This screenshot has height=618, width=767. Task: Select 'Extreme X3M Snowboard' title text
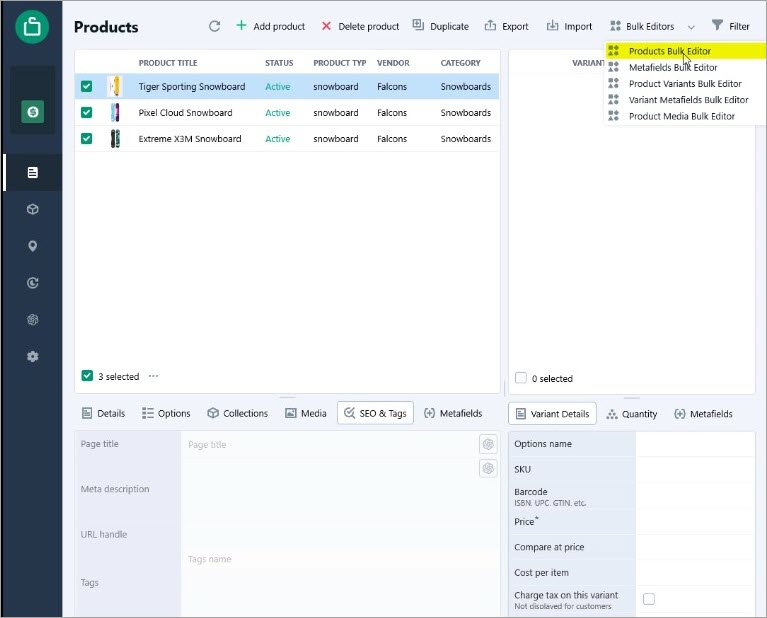(190, 138)
